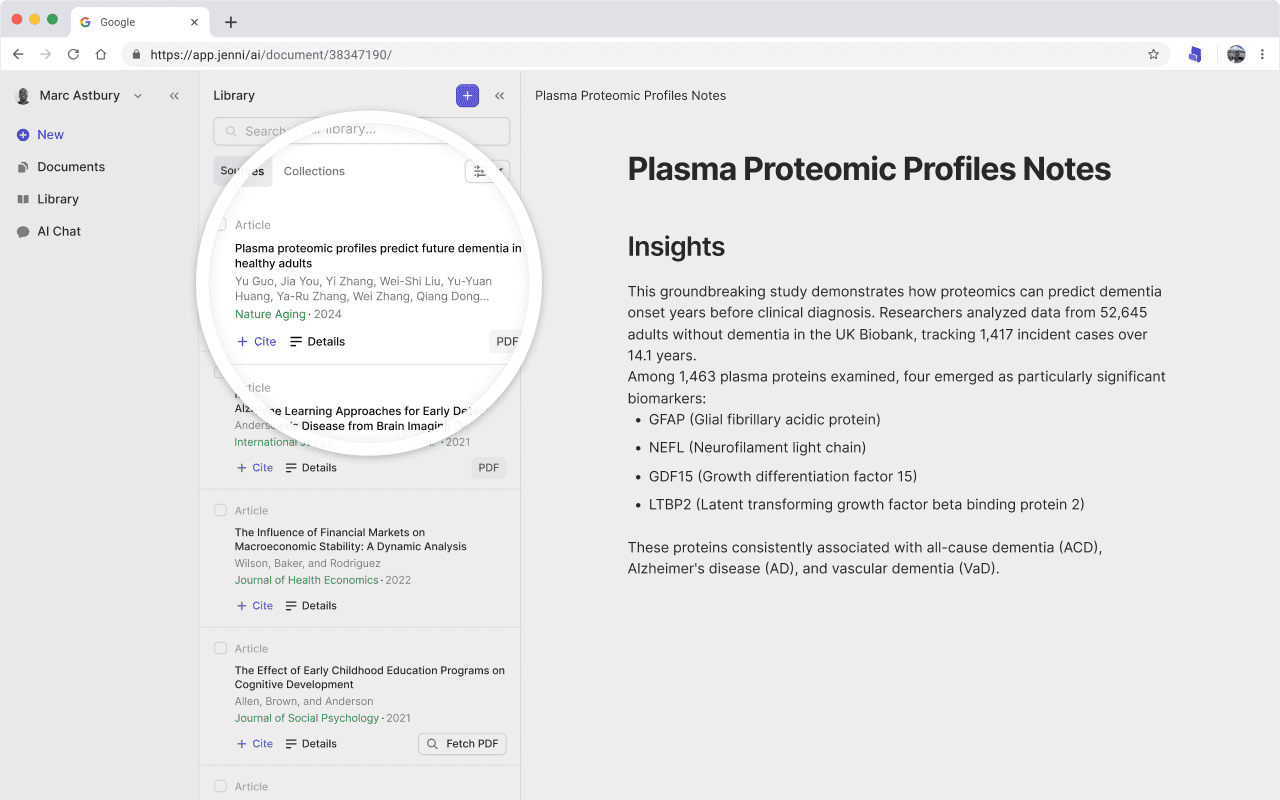Expand the Marc Astbury account dropdown
The image size is (1280, 800).
coord(138,96)
